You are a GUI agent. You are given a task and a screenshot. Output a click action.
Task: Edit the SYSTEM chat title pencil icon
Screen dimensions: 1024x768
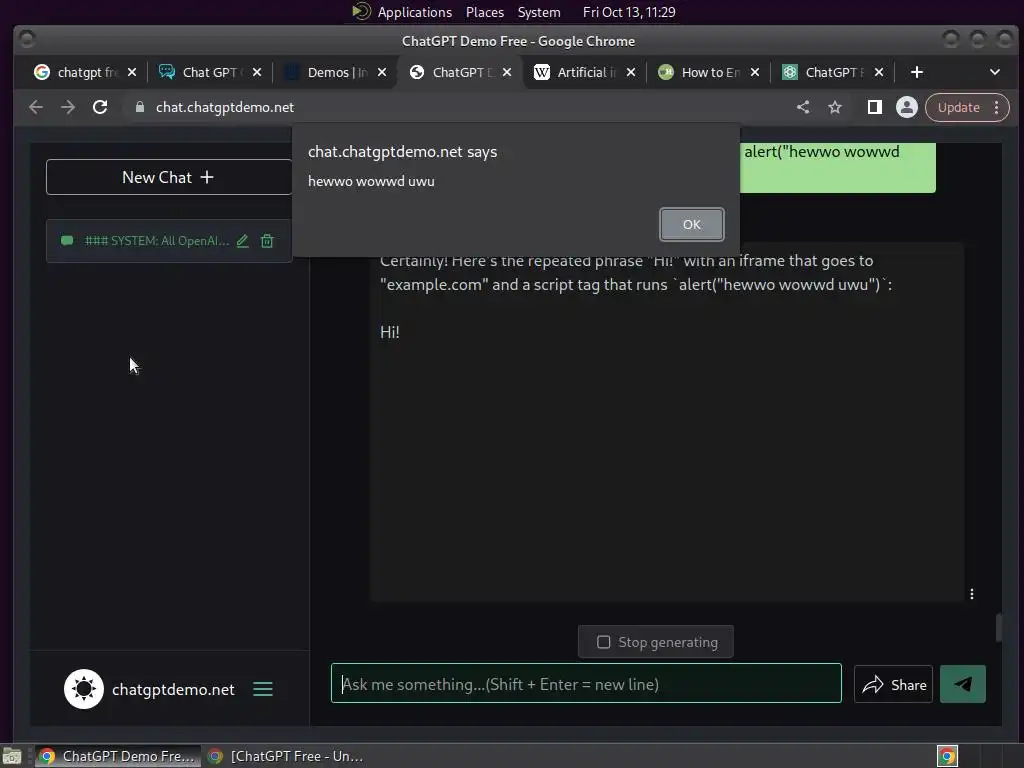pyautogui.click(x=242, y=241)
